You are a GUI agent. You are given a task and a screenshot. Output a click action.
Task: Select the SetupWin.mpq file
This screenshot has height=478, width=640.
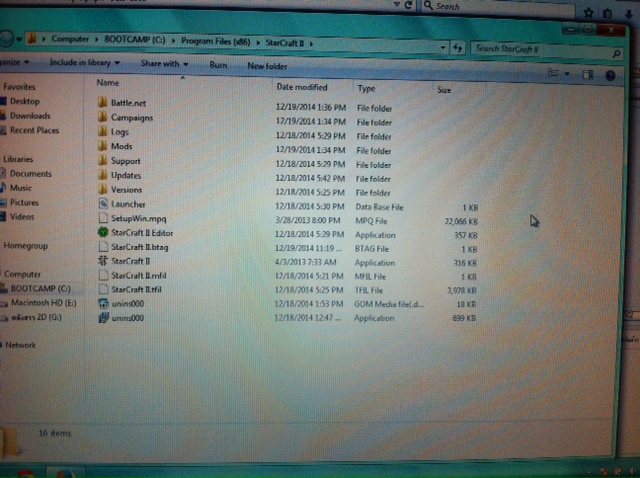(x=135, y=218)
